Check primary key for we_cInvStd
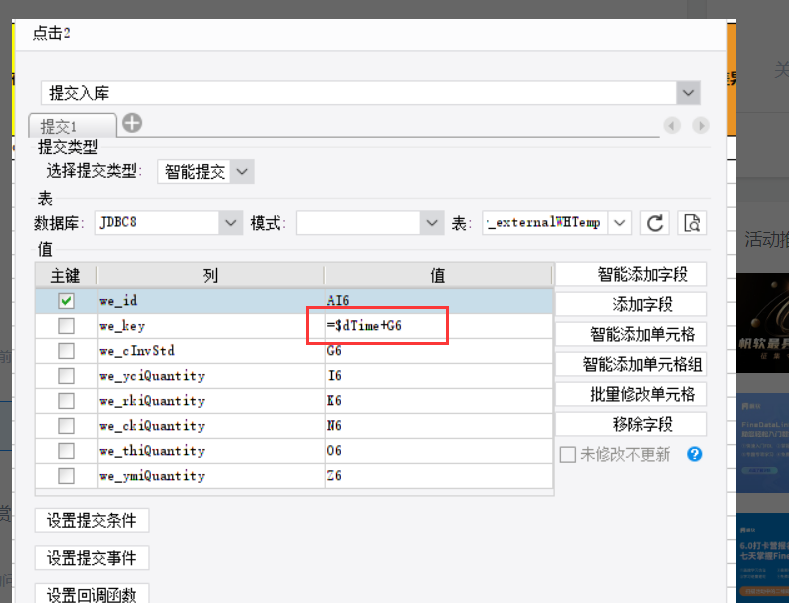The image size is (789, 603). pos(66,351)
